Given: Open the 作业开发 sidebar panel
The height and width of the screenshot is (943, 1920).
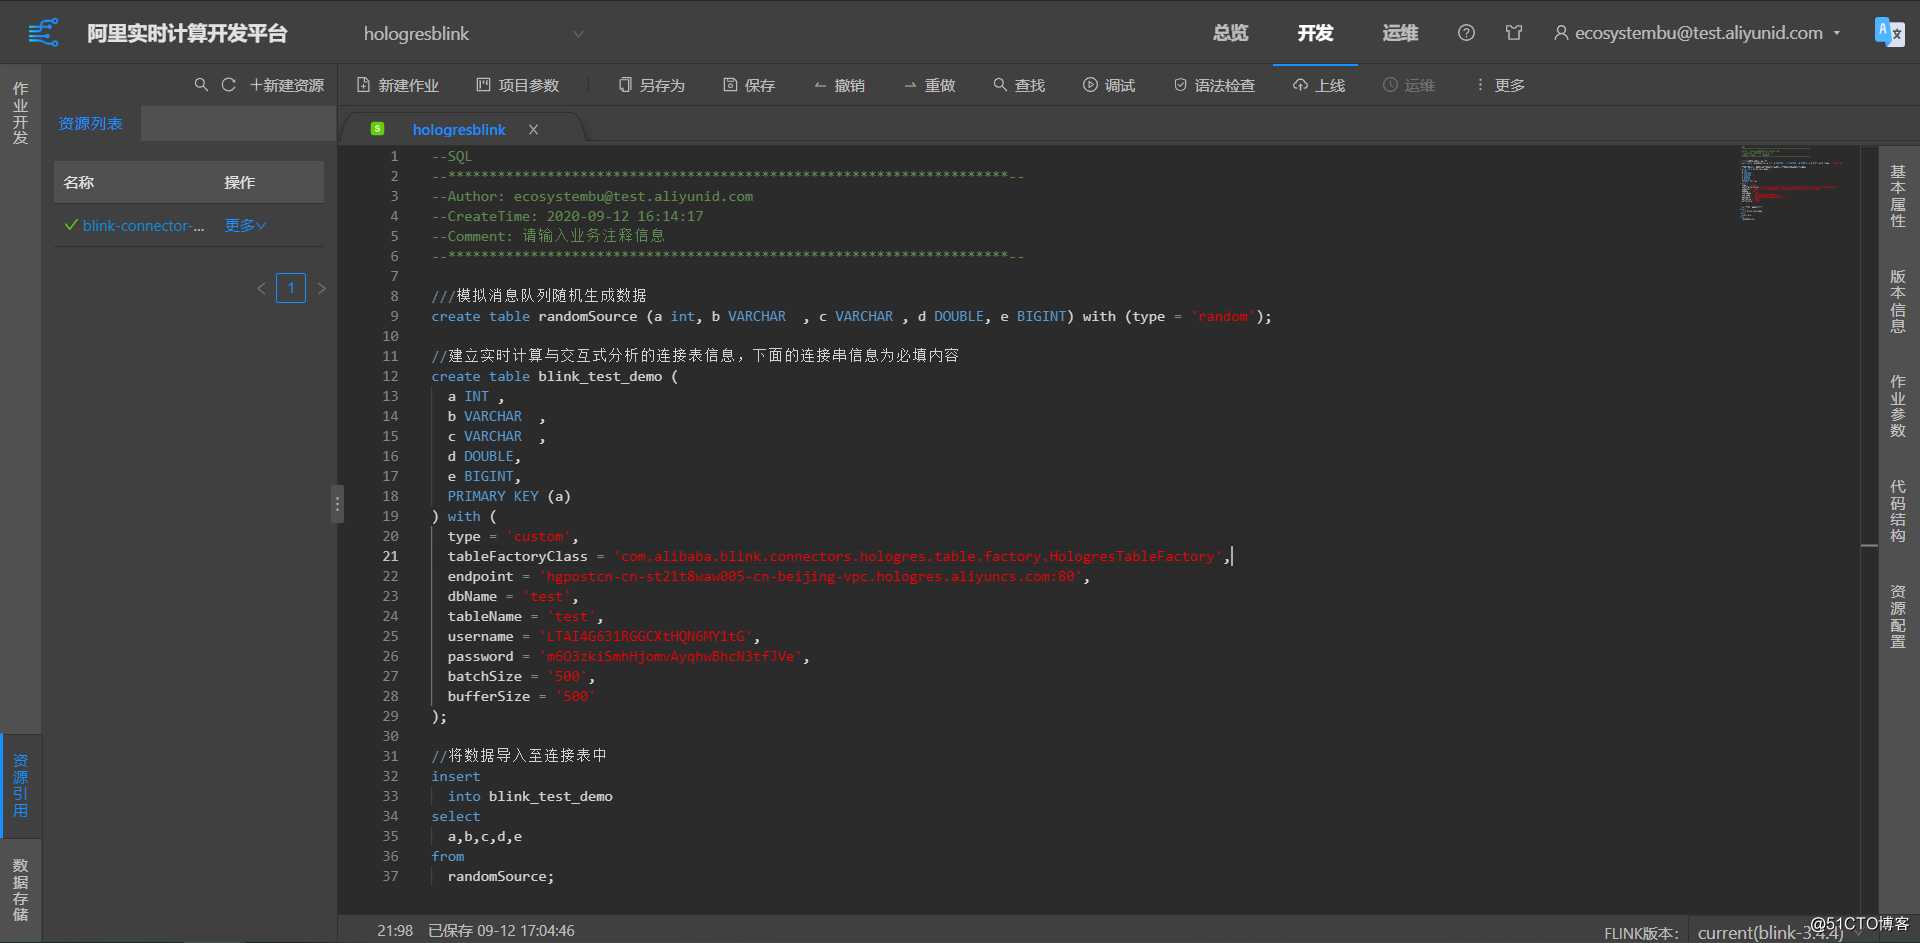Looking at the screenshot, I should point(20,113).
